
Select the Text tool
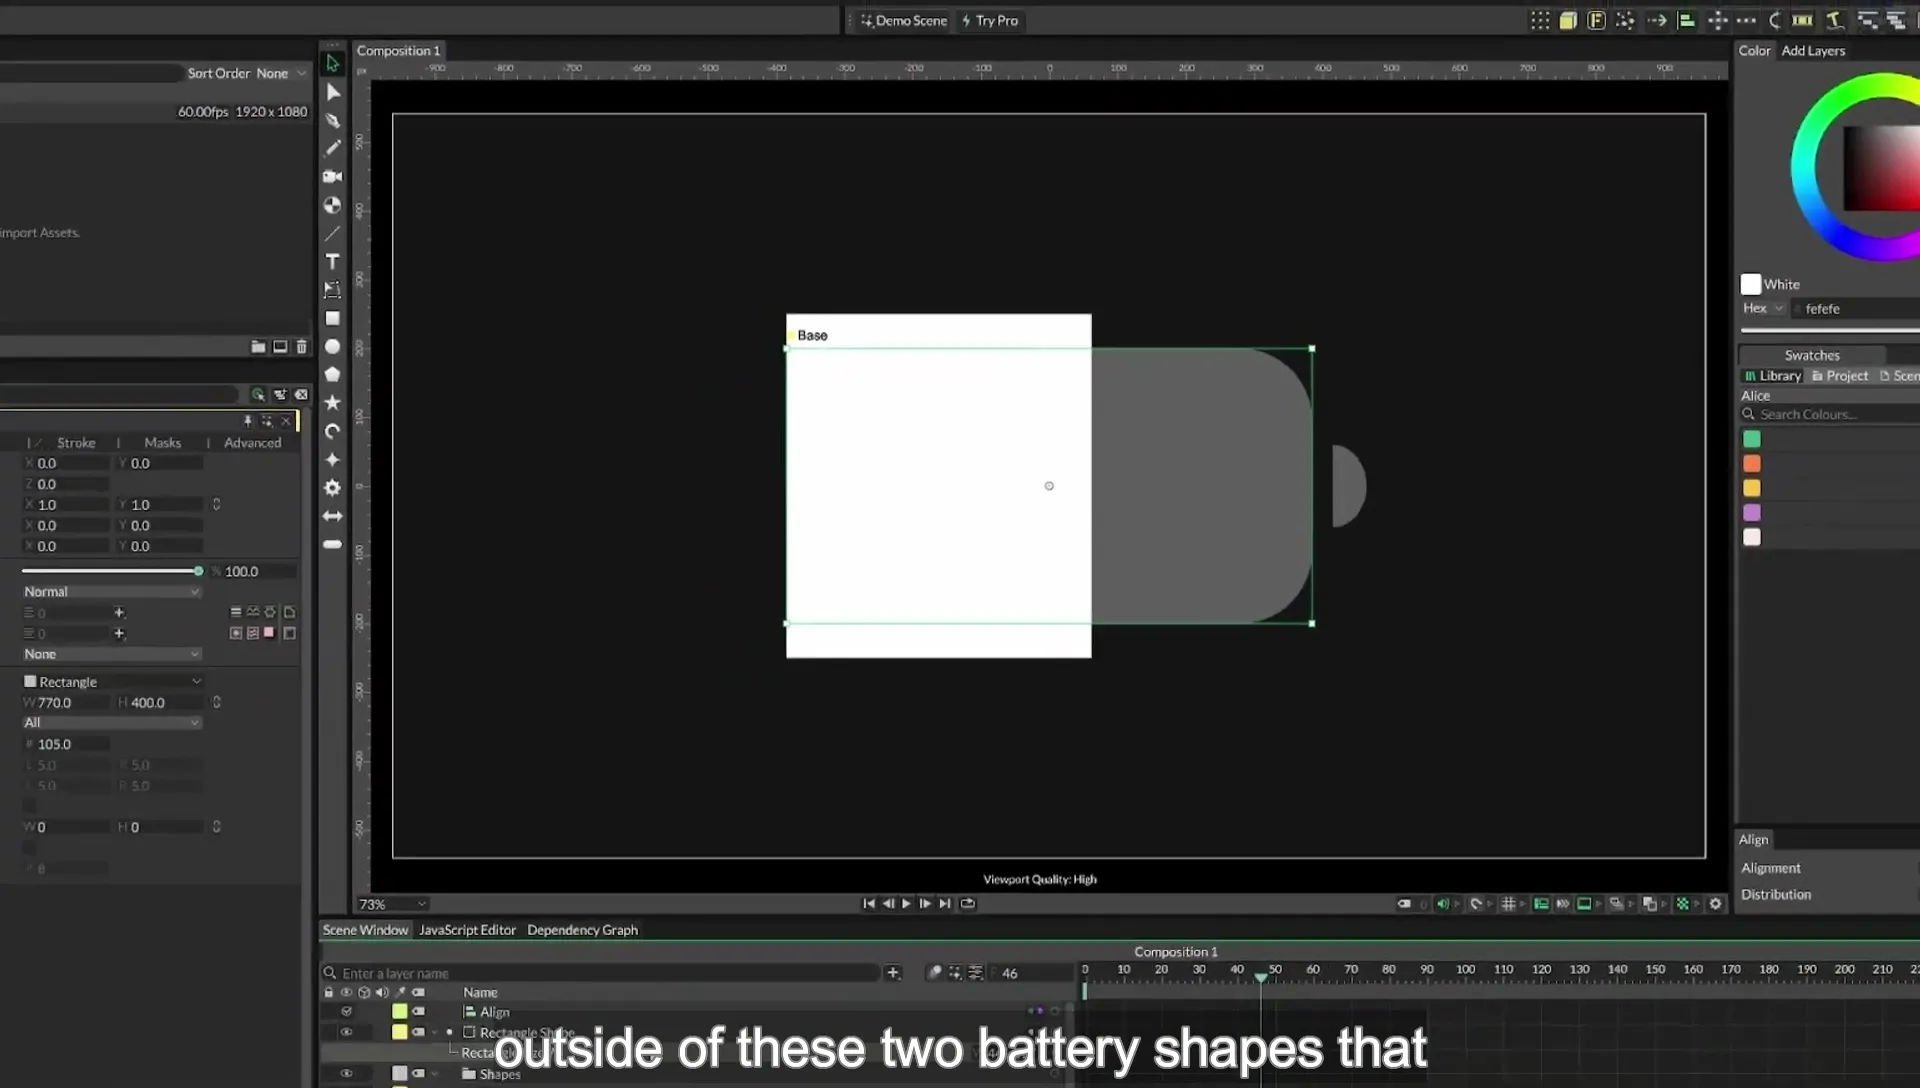333,261
